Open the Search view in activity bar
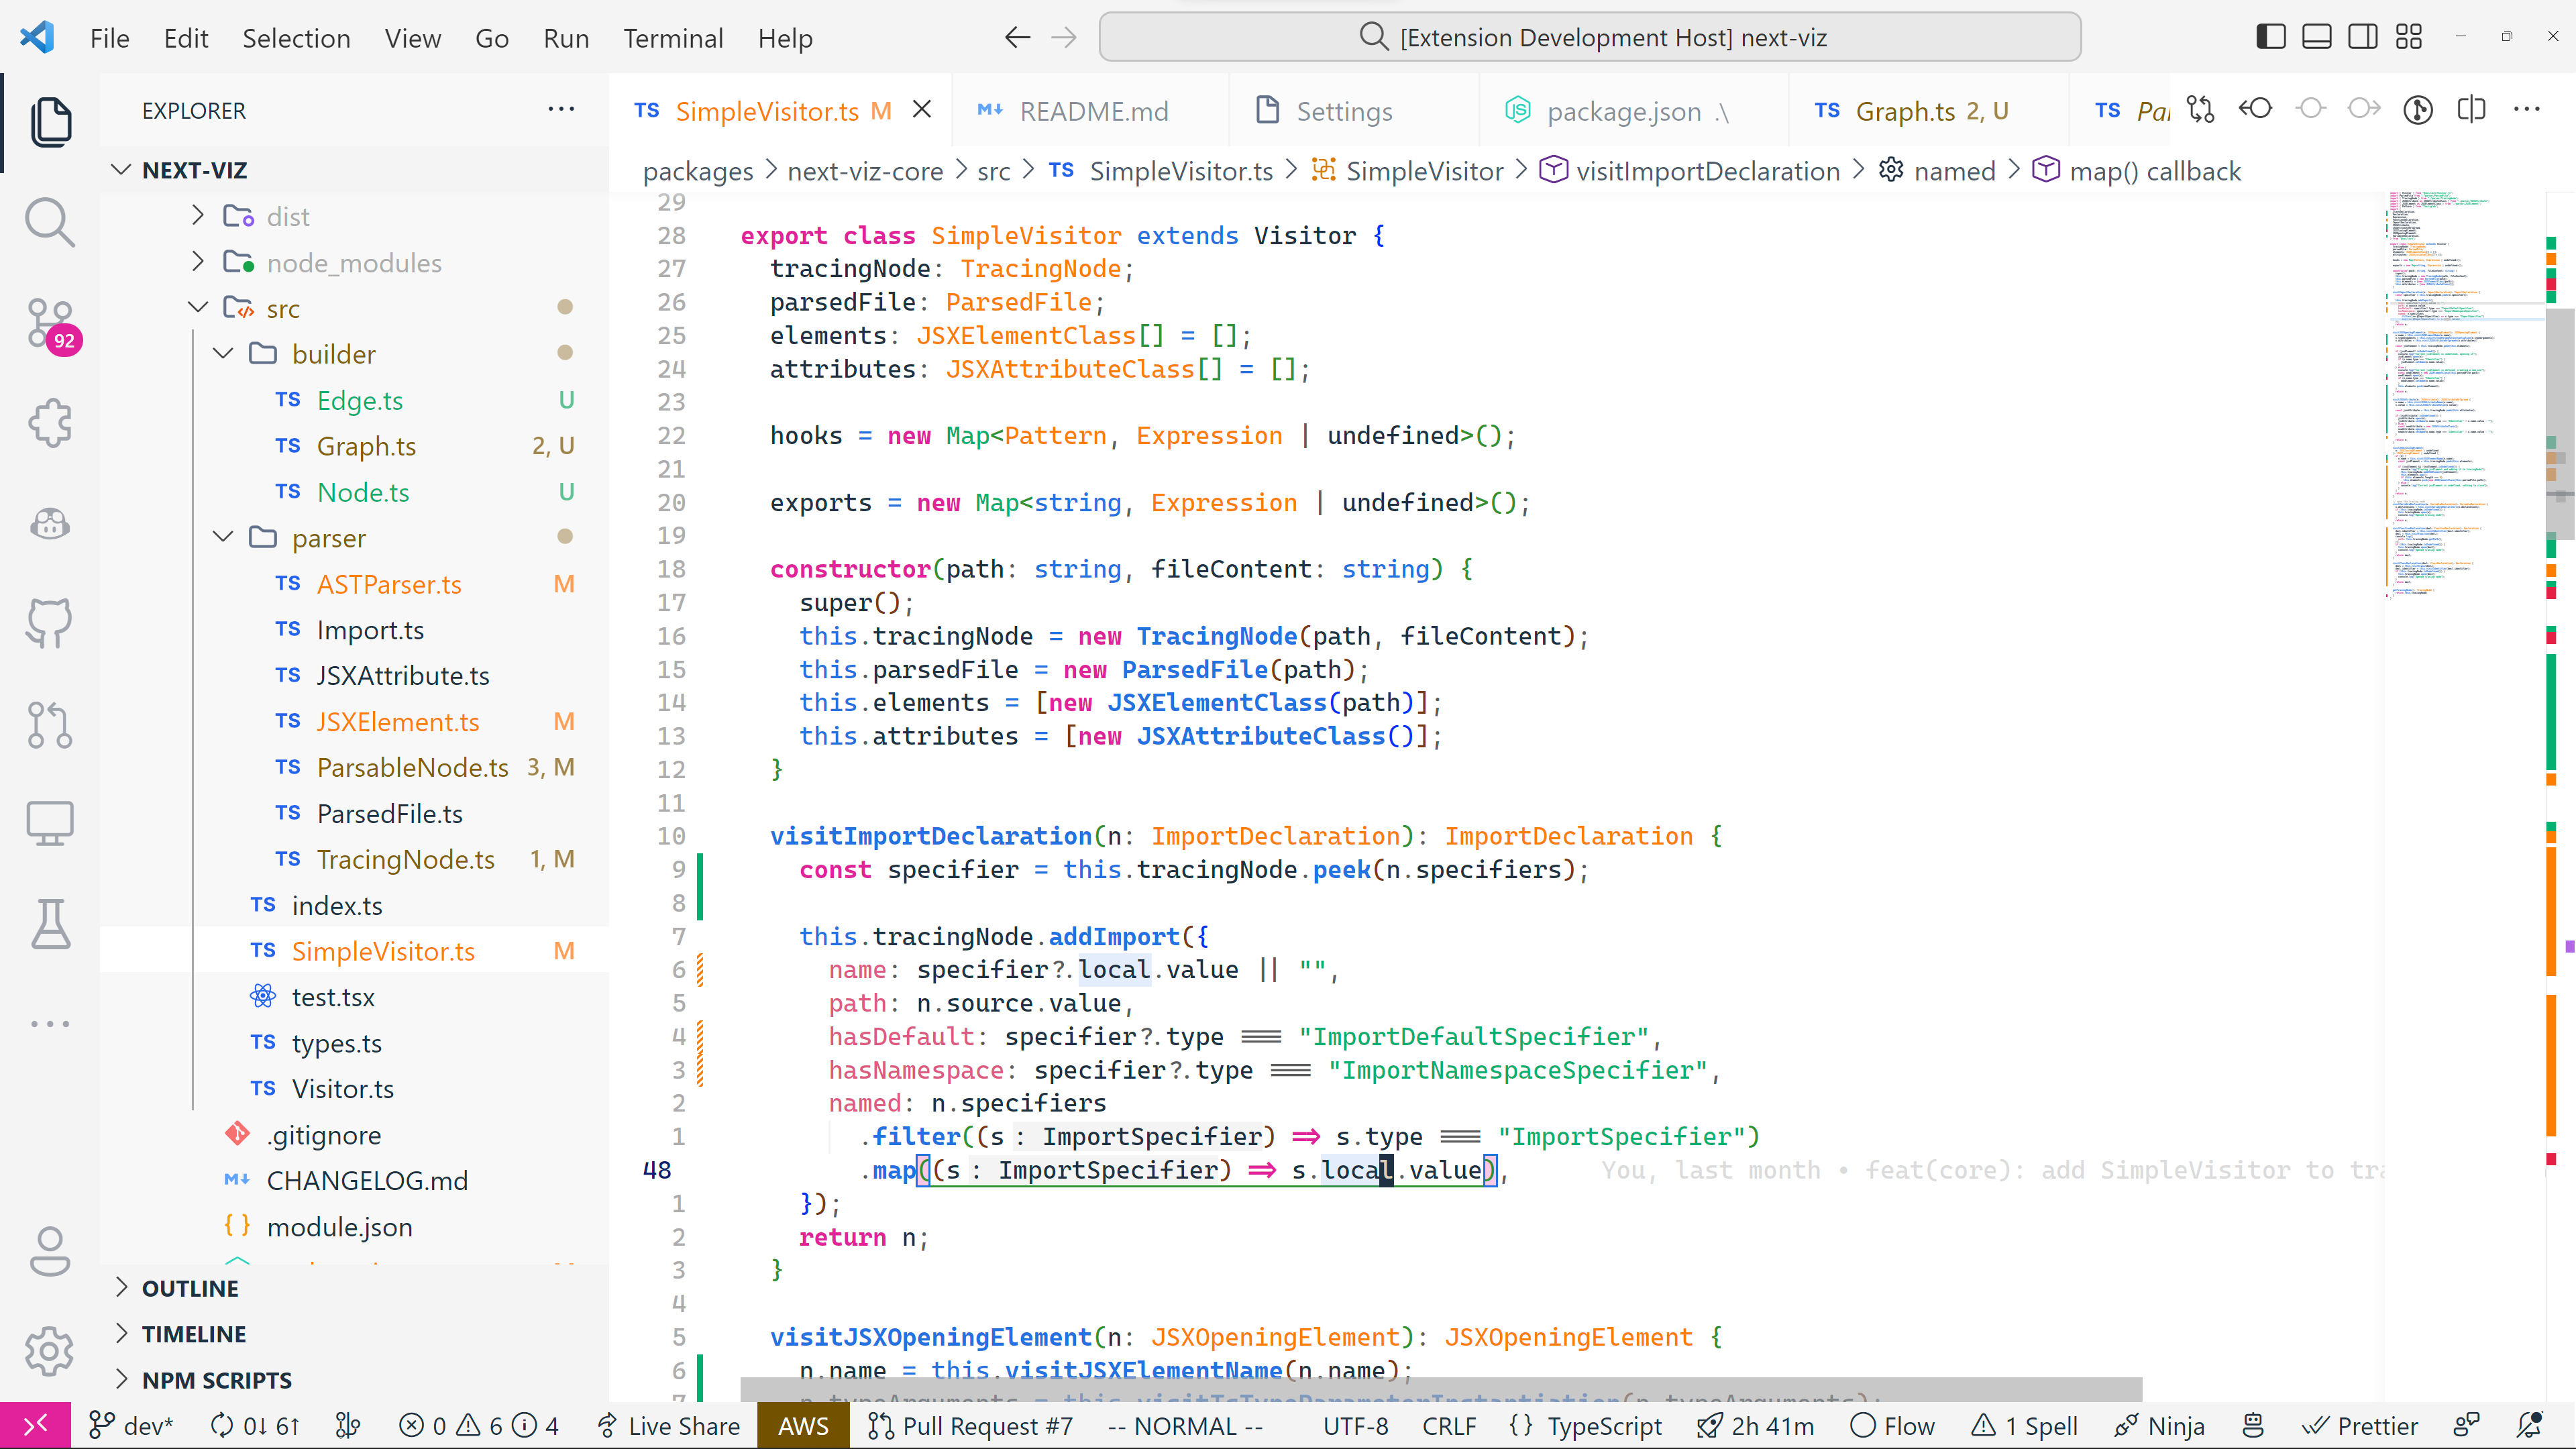The height and width of the screenshot is (1449, 2576). (x=49, y=221)
